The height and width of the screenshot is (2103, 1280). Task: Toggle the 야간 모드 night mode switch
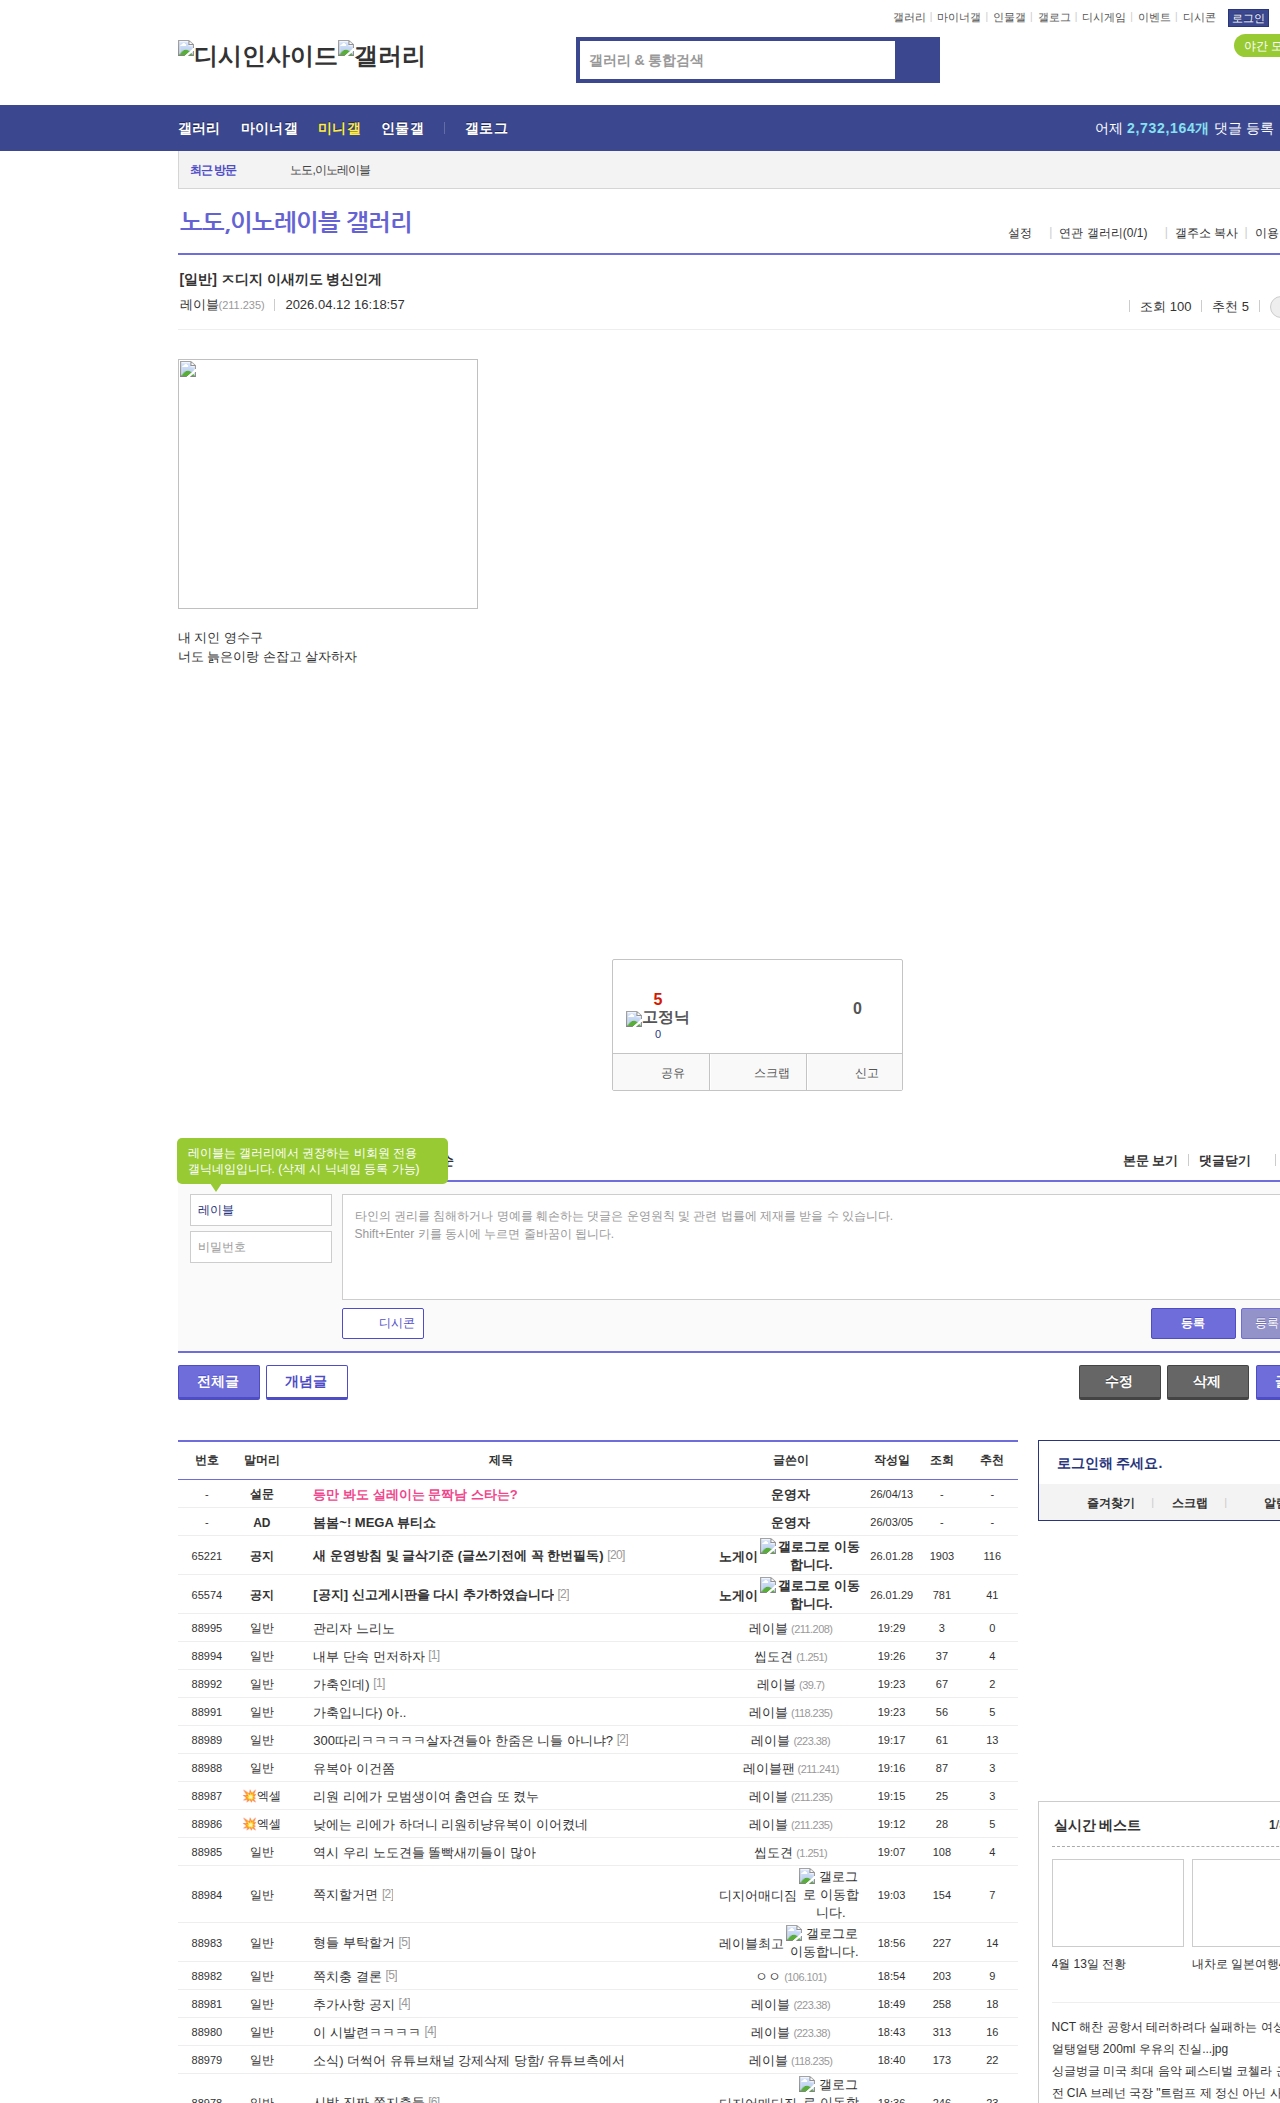[x=1257, y=46]
